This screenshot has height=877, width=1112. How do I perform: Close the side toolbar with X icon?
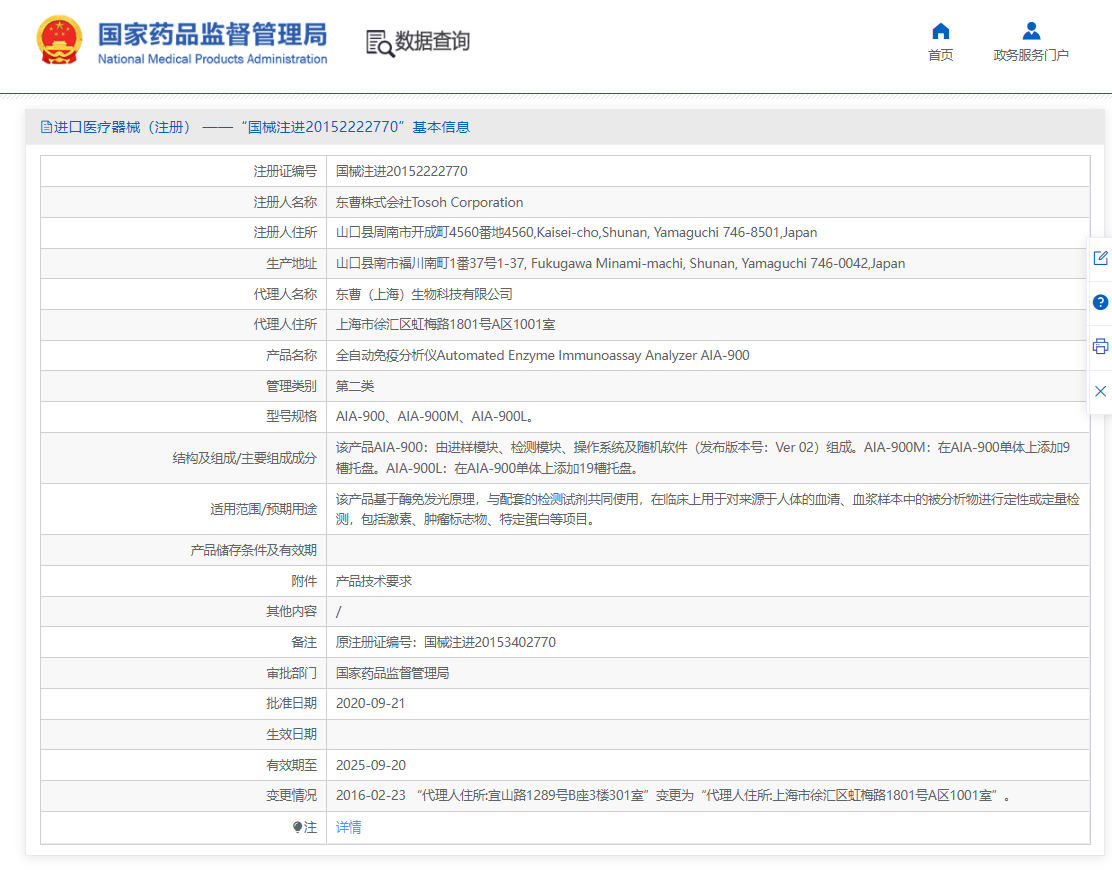tap(1100, 391)
